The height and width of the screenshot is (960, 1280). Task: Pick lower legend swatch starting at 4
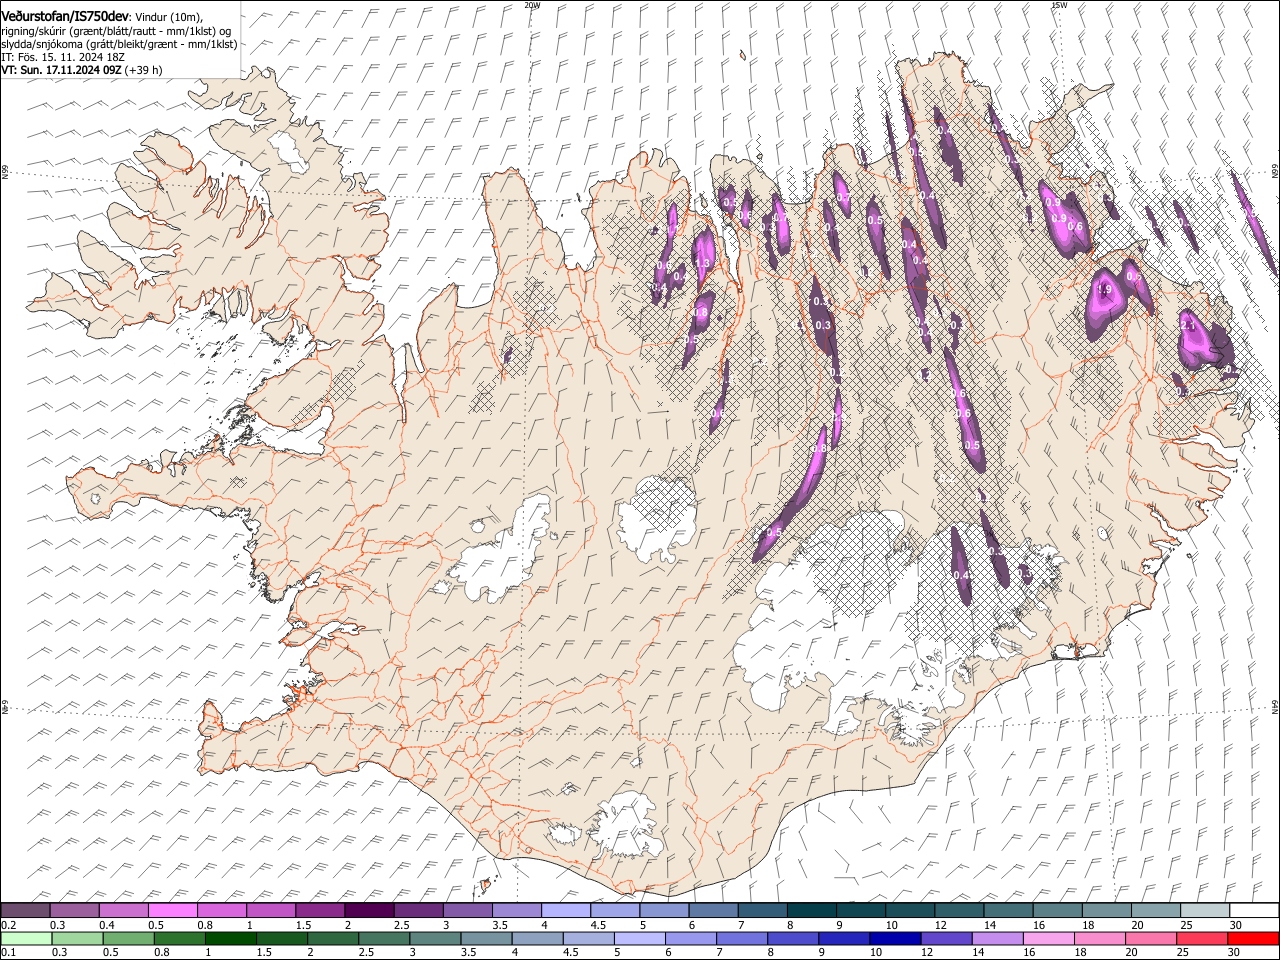tap(536, 938)
